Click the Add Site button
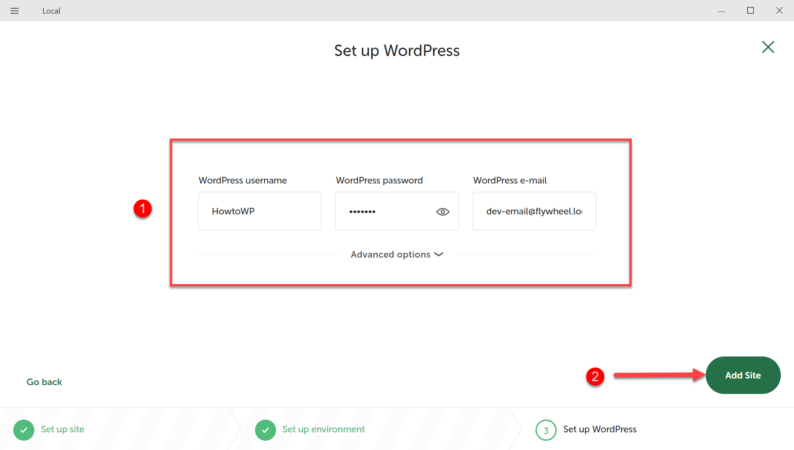The image size is (794, 450). (x=743, y=375)
